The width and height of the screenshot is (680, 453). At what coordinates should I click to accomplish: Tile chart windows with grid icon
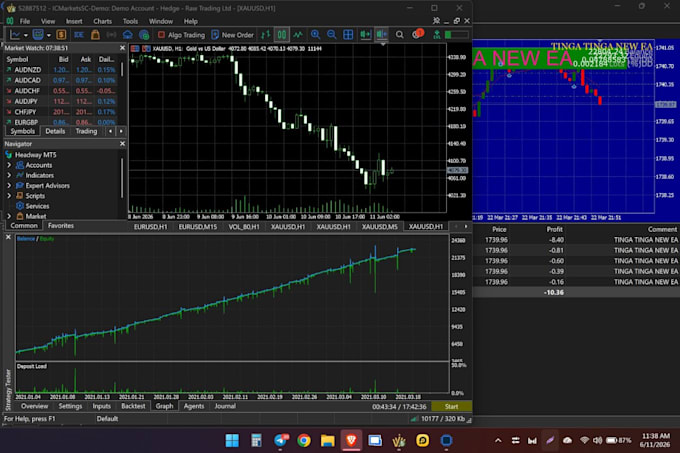coord(348,35)
